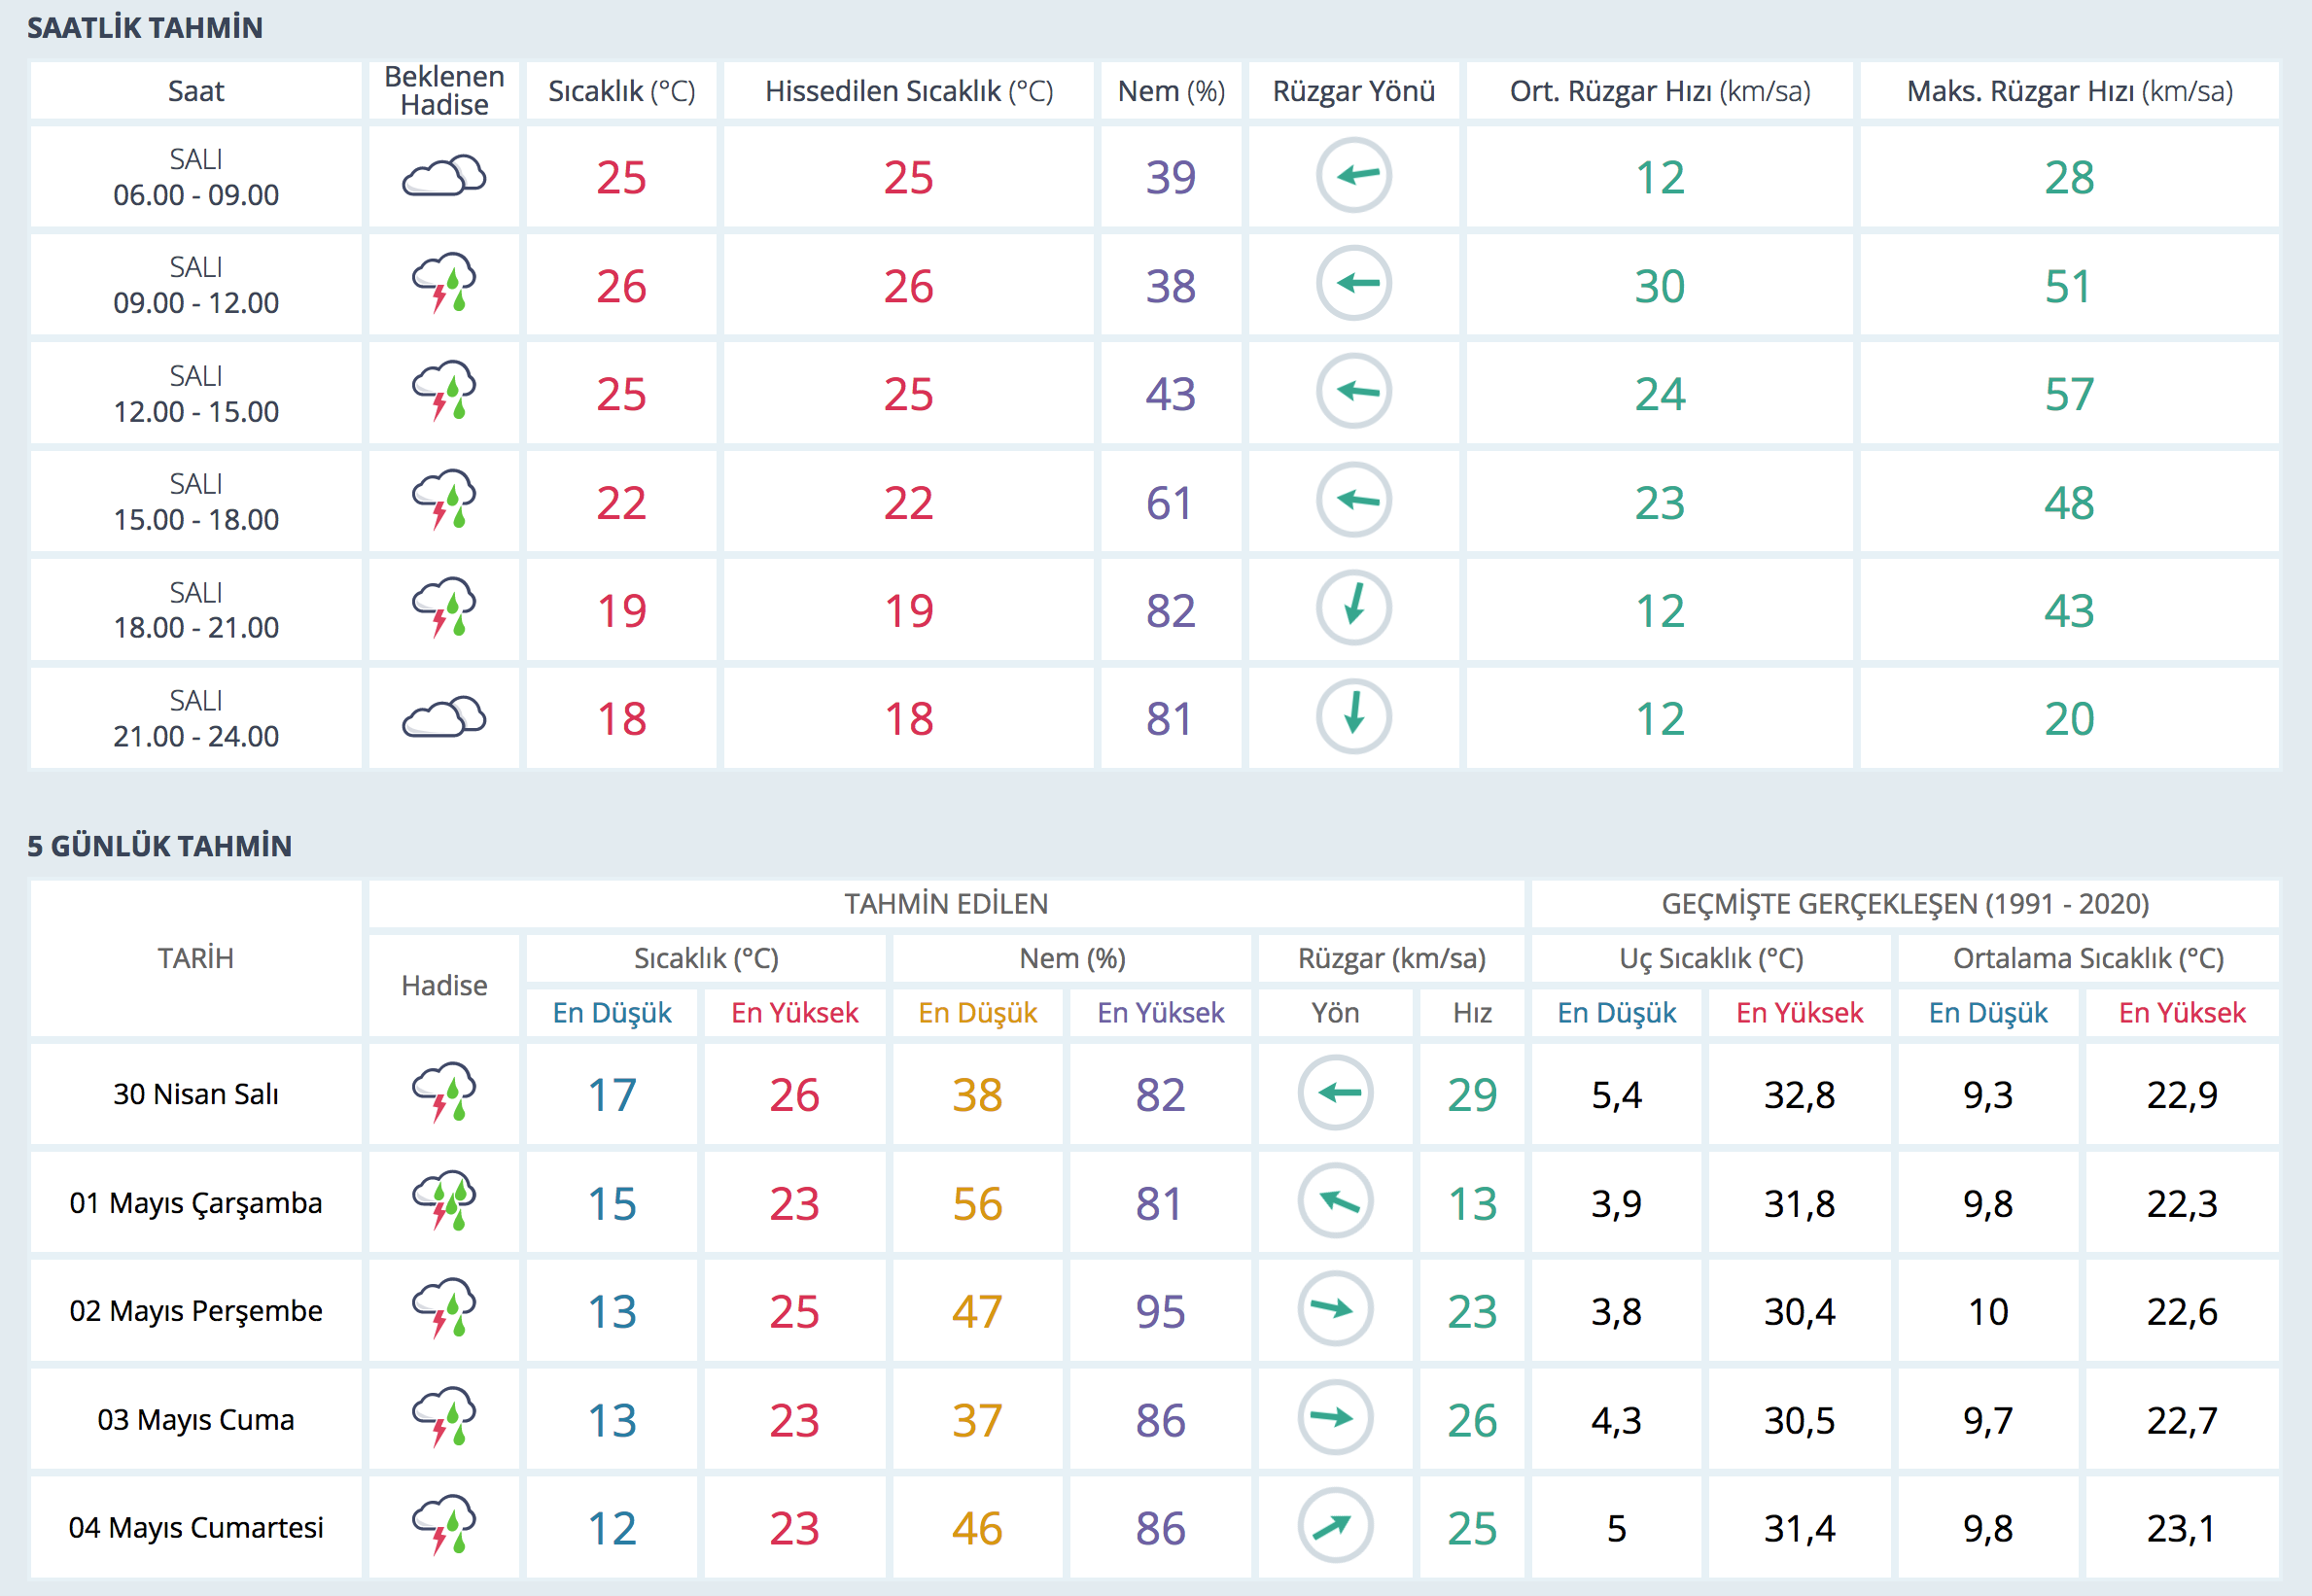This screenshot has height=1596, width=2312.
Task: Click humidity value 61 in hourly table
Action: 1171,502
